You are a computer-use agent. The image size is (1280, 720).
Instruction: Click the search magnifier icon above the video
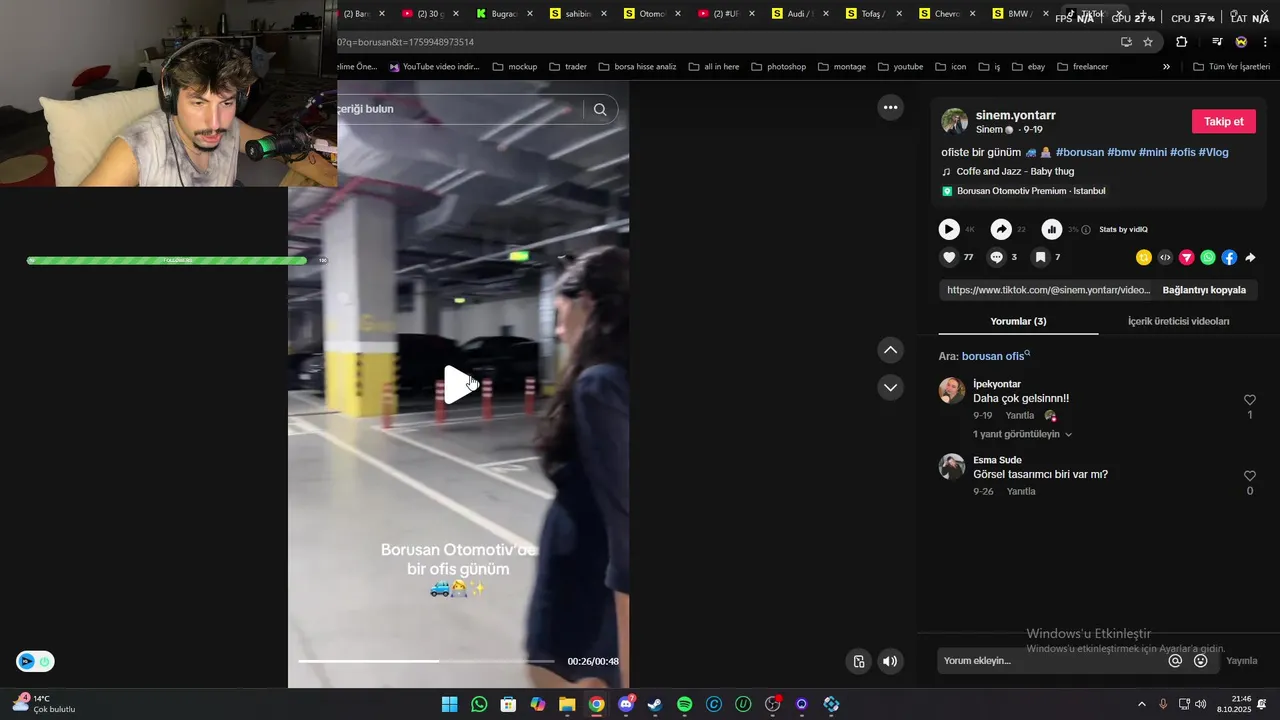pyautogui.click(x=600, y=110)
